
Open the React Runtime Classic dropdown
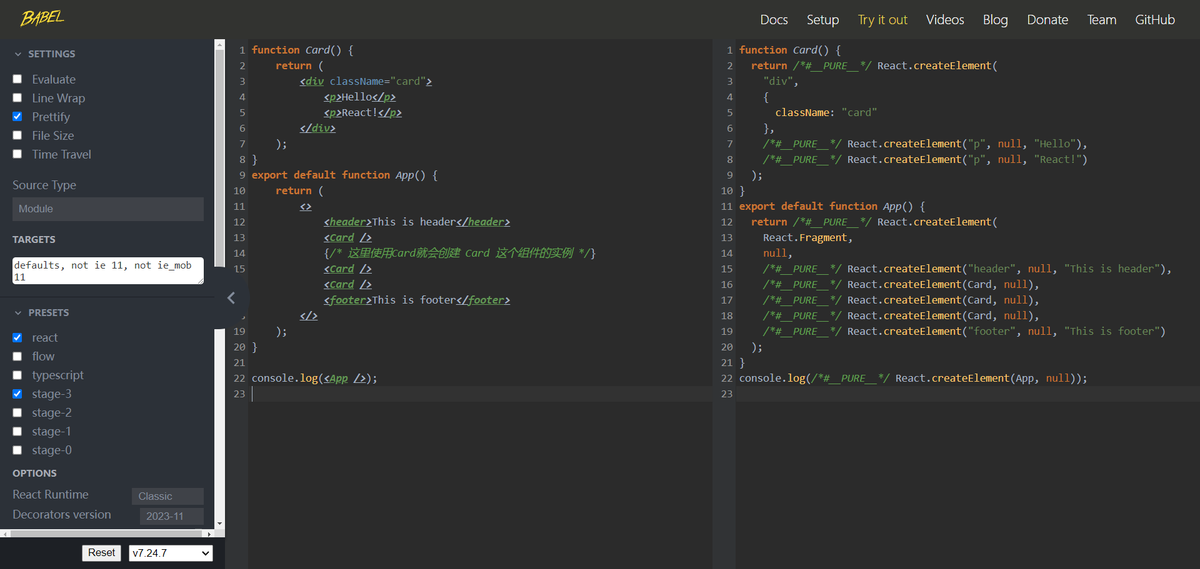[168, 496]
